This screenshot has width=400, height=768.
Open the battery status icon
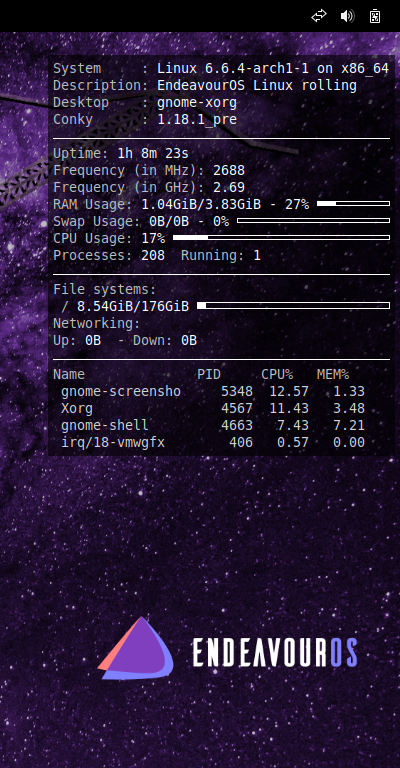(x=375, y=16)
